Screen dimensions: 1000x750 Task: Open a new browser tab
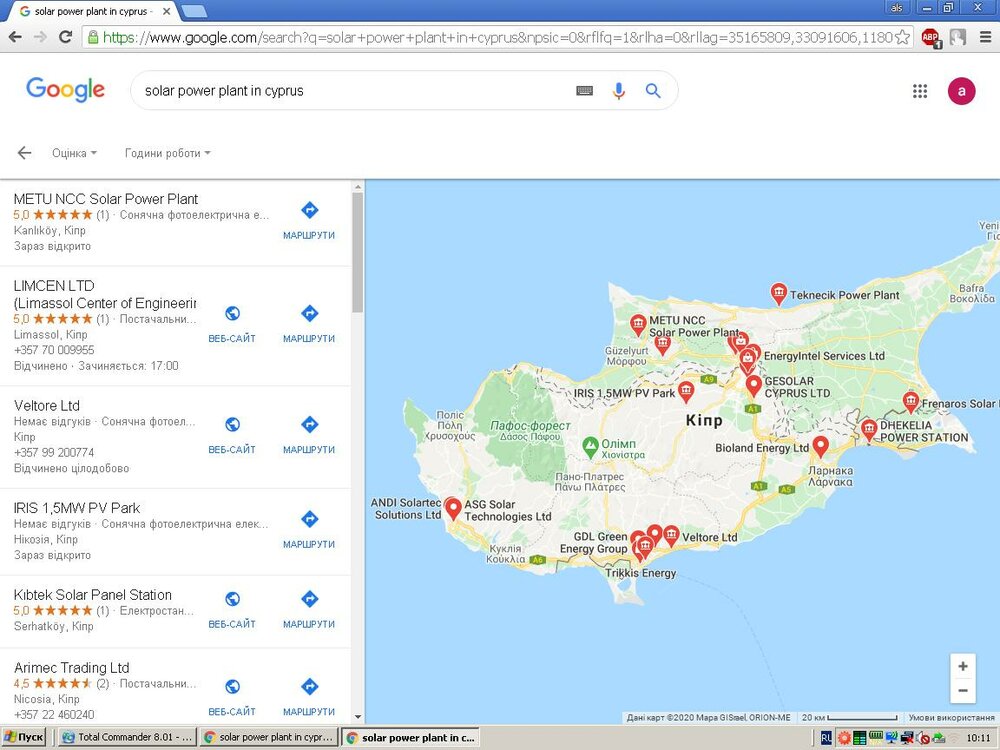click(194, 11)
